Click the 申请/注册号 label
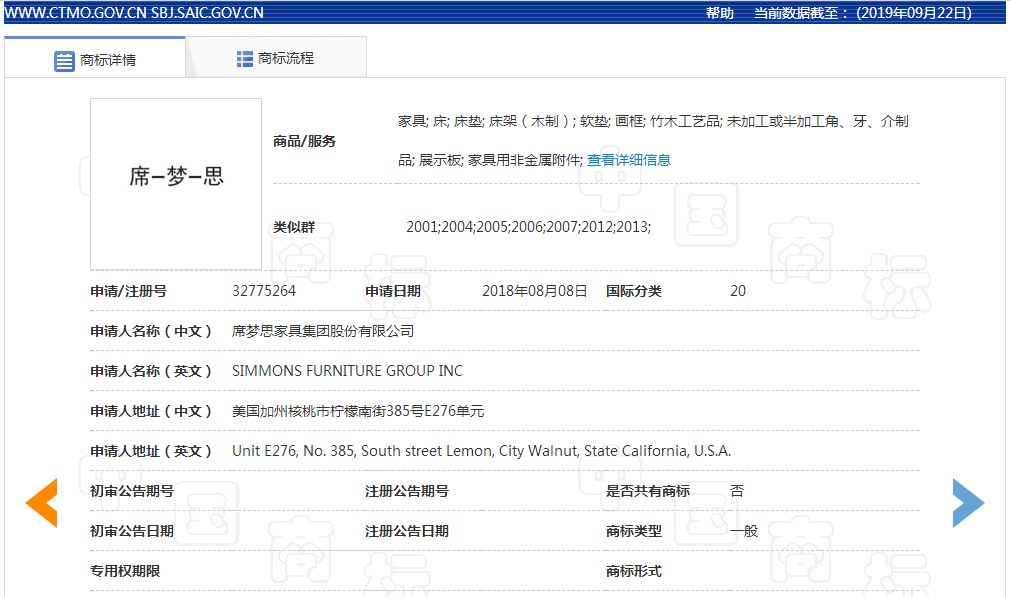 [128, 291]
